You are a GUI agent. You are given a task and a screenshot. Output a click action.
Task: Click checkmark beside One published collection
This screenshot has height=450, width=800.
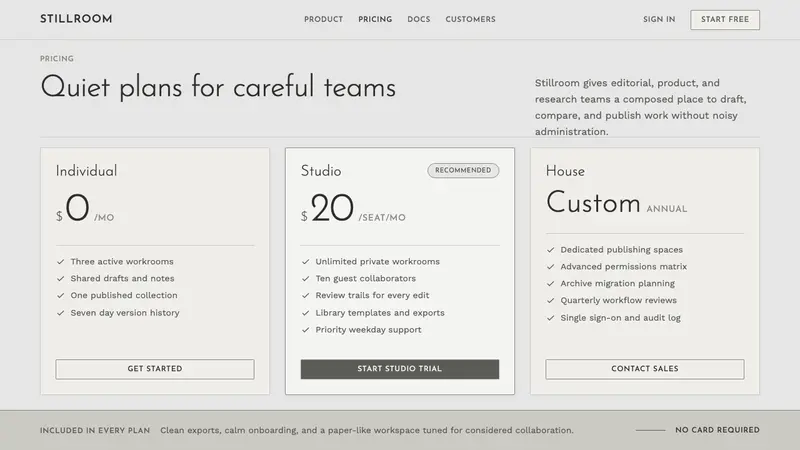(x=61, y=295)
